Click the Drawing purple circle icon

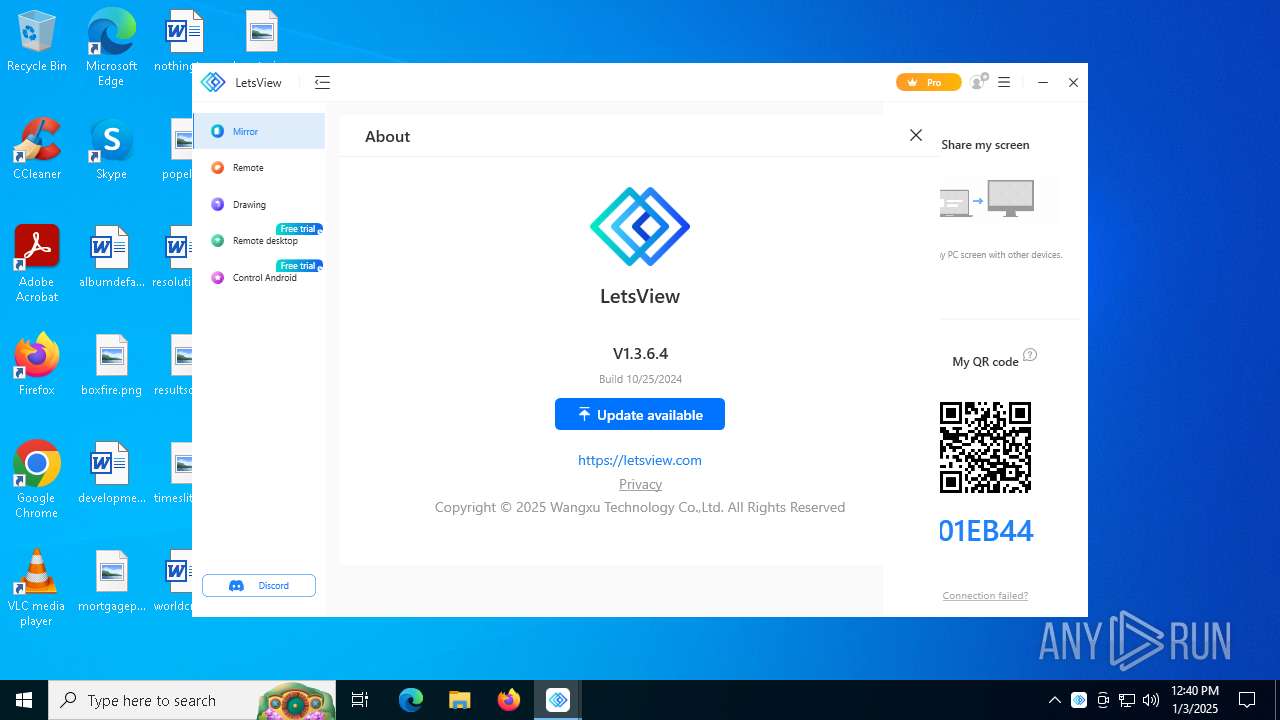[217, 204]
